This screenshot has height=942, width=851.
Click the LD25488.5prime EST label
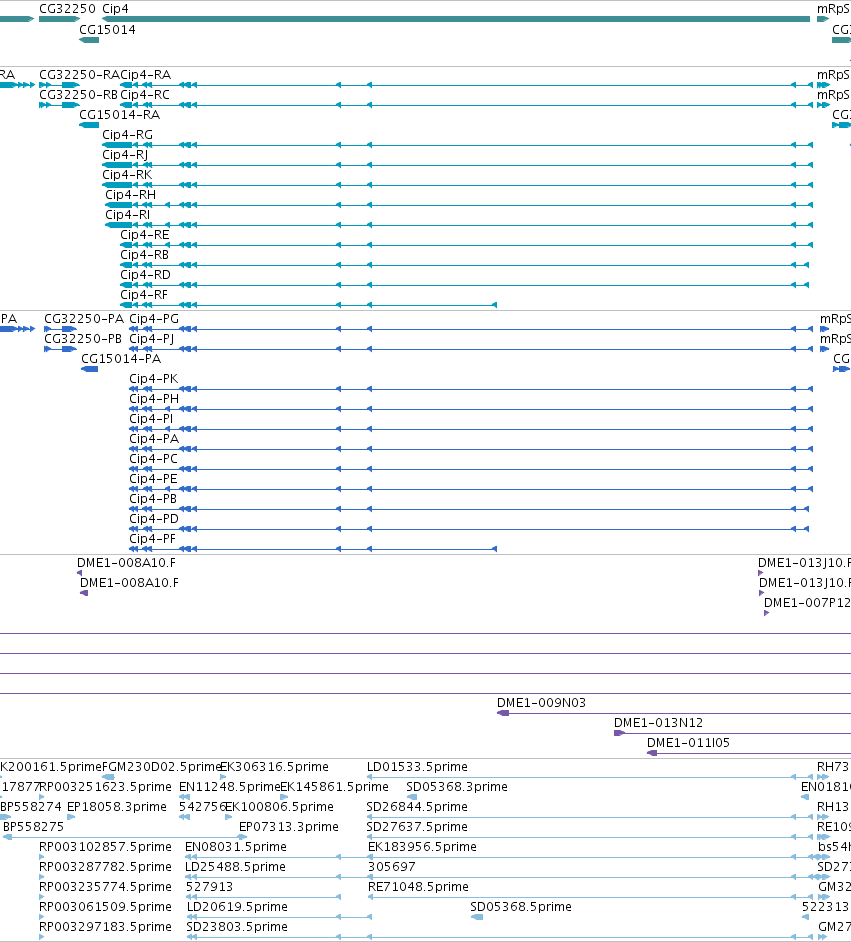point(235,867)
